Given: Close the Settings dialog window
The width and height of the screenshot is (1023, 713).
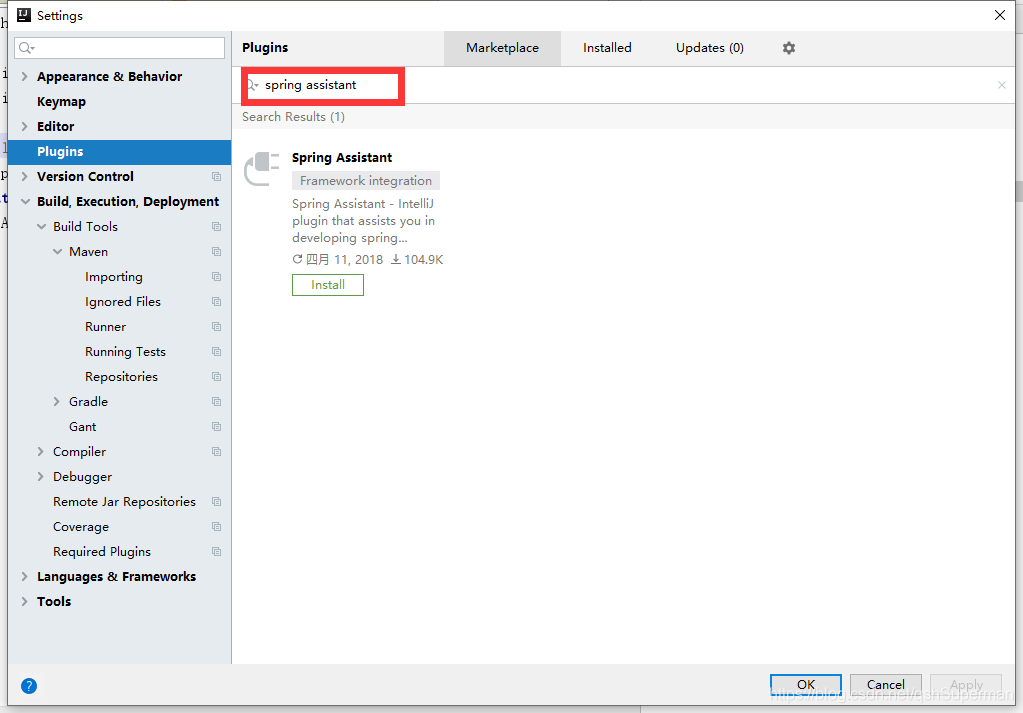Looking at the screenshot, I should click(1000, 15).
